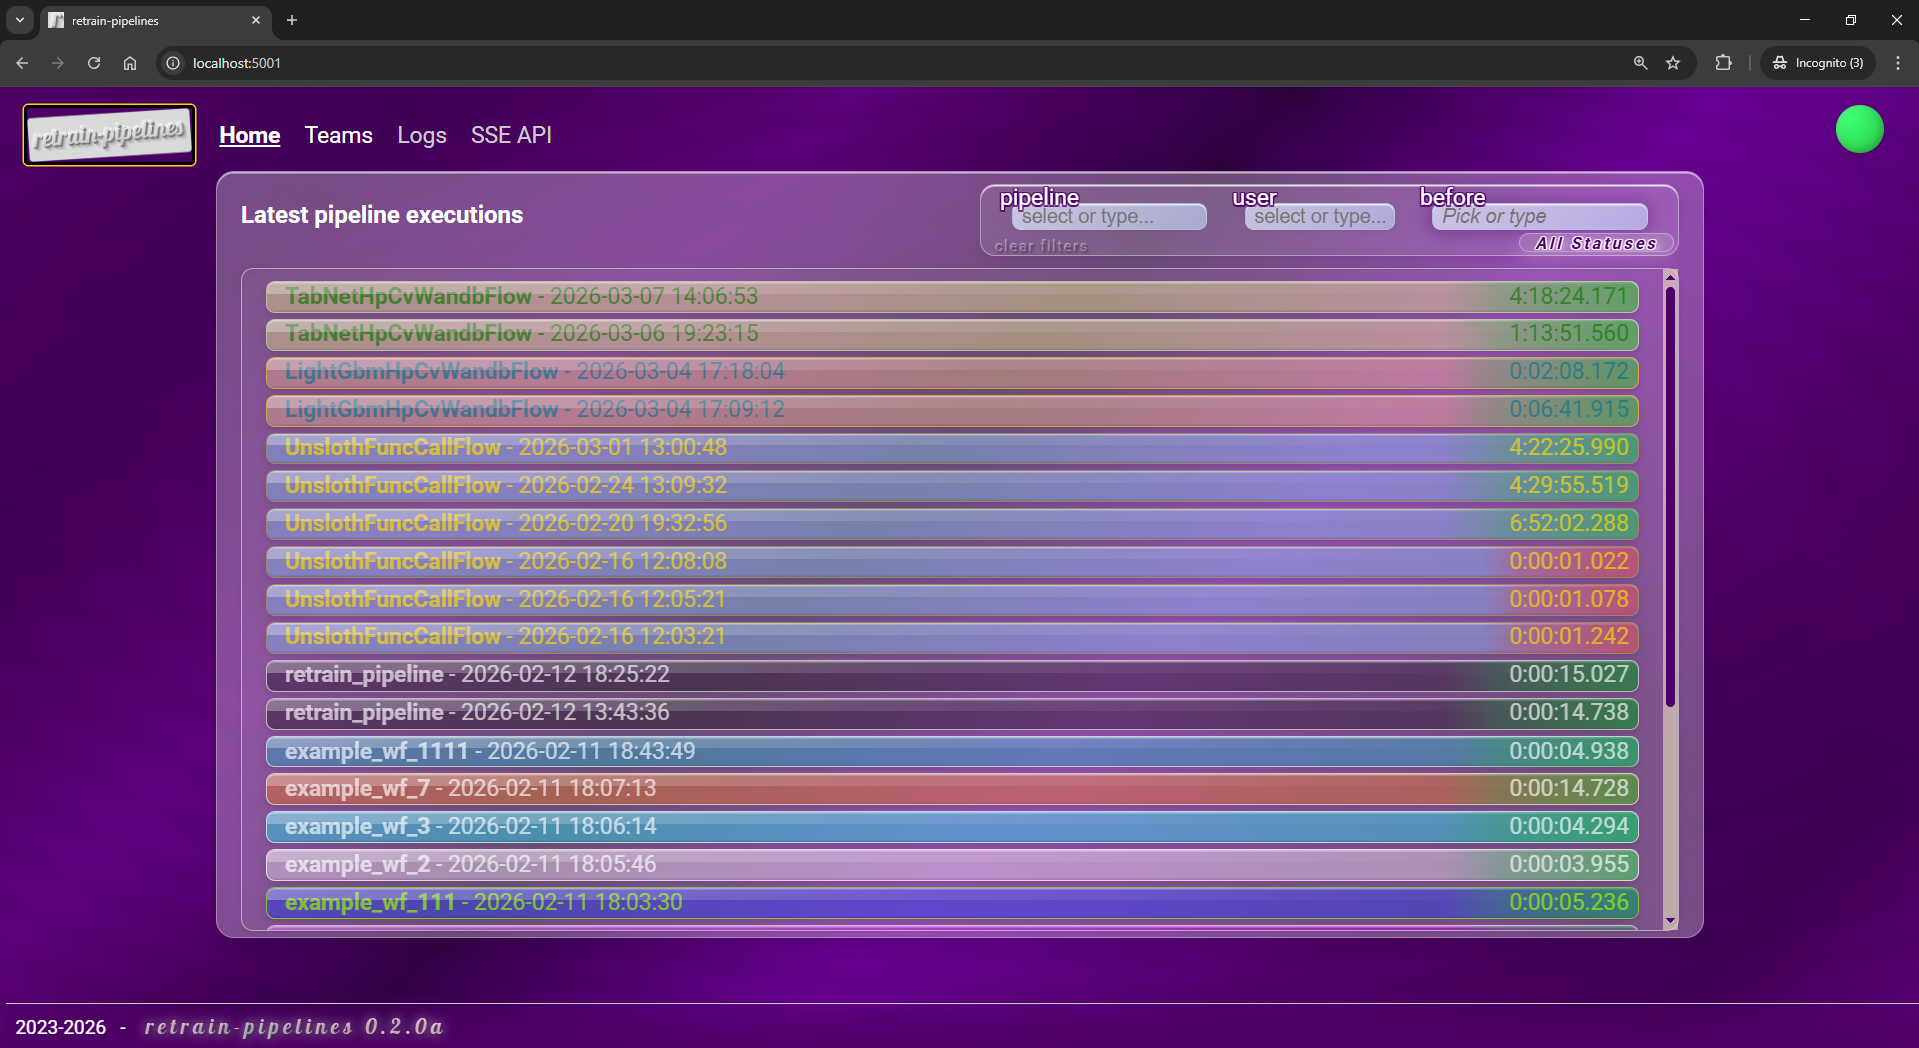The image size is (1919, 1048).
Task: Click the Latest pipeline executions heading
Action: [382, 215]
